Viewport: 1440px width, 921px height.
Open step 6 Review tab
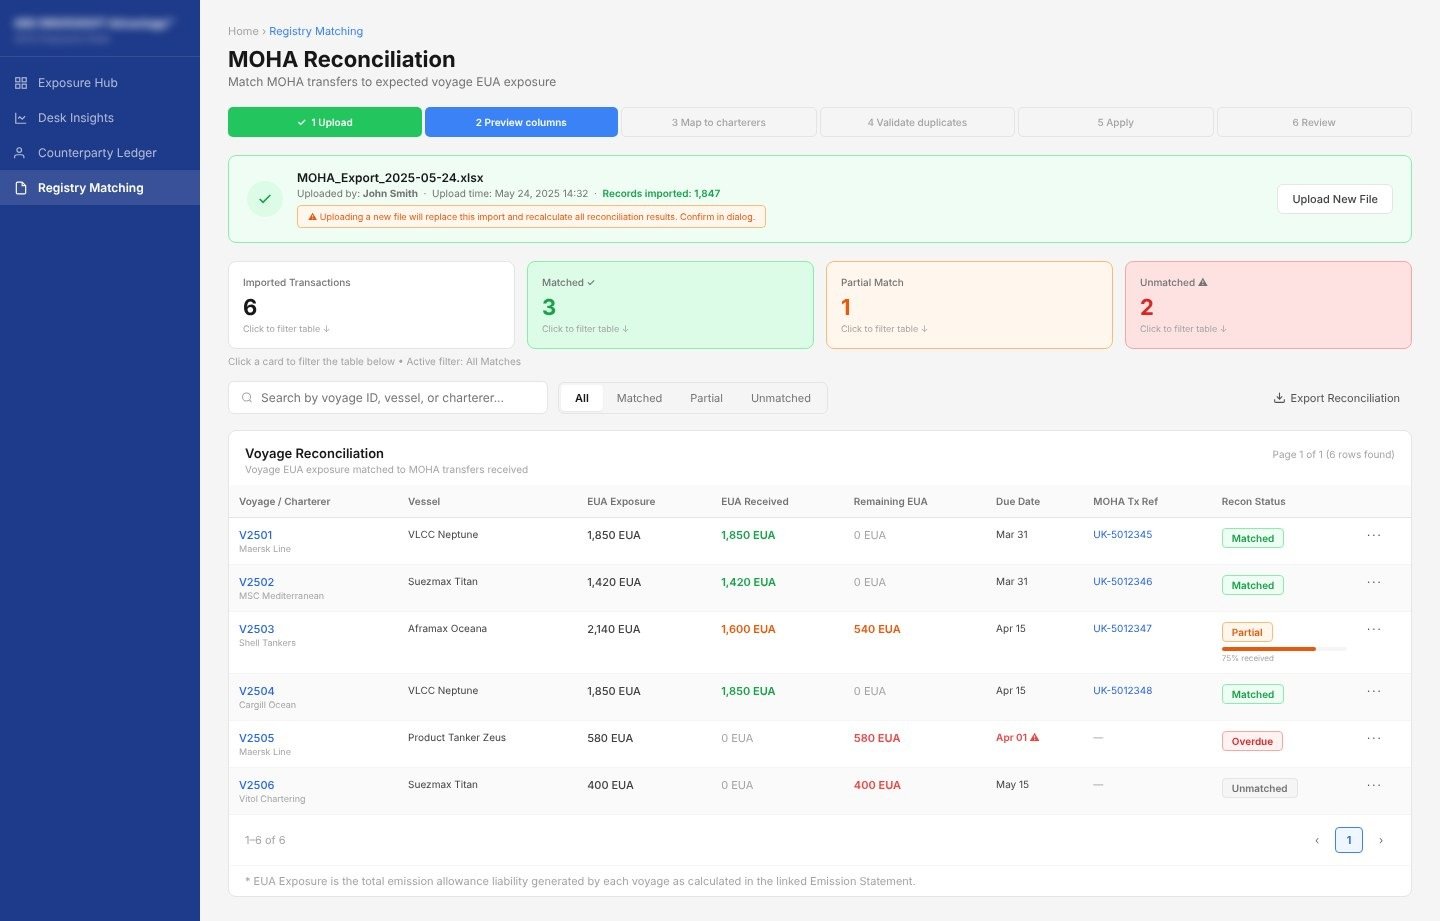click(1314, 122)
